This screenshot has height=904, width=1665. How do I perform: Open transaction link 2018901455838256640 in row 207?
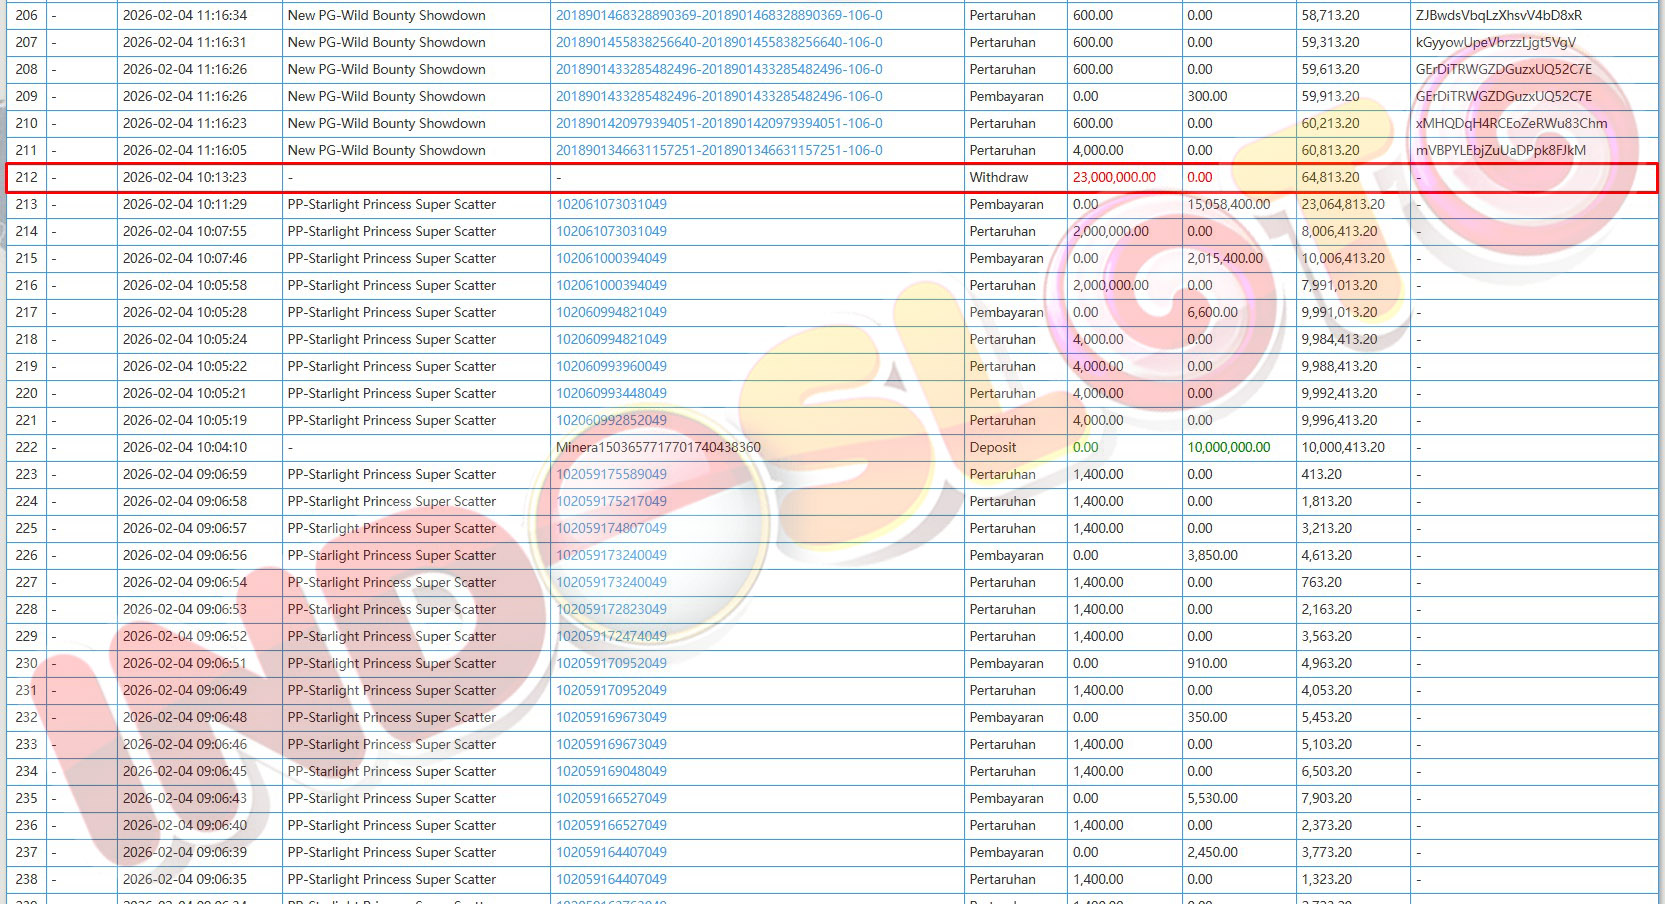[718, 43]
